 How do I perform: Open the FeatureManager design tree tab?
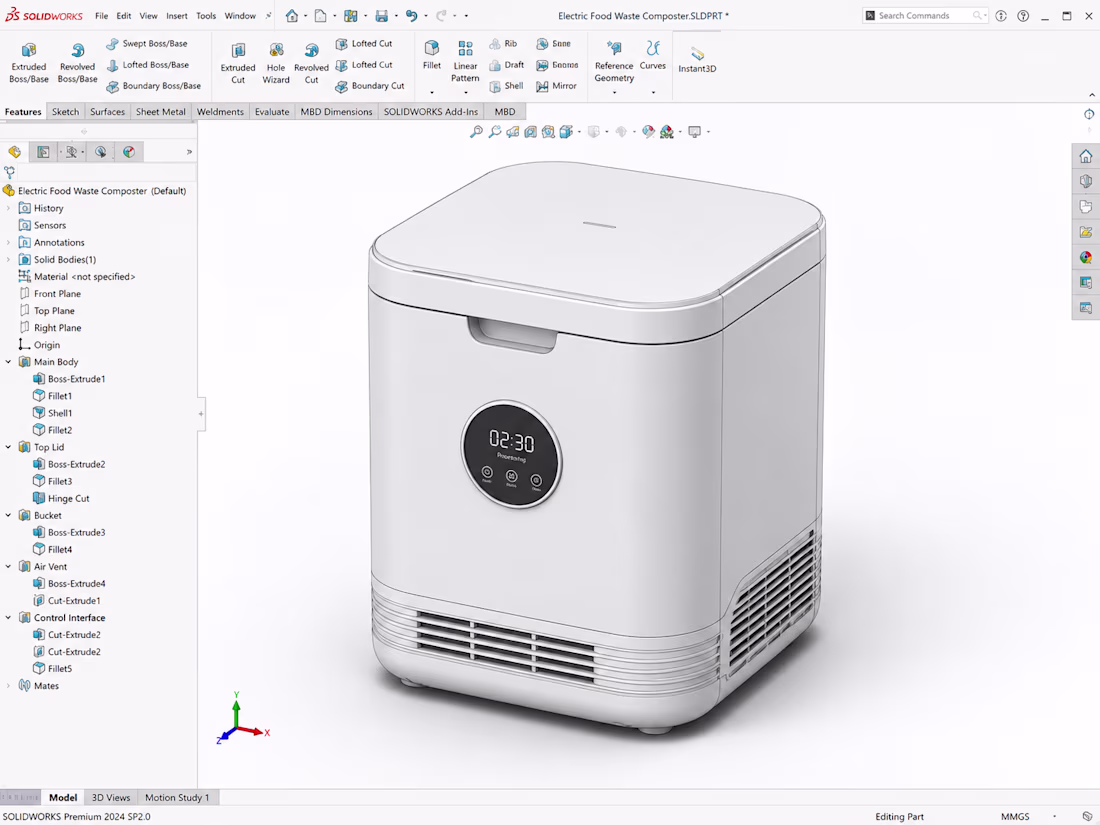pos(14,152)
